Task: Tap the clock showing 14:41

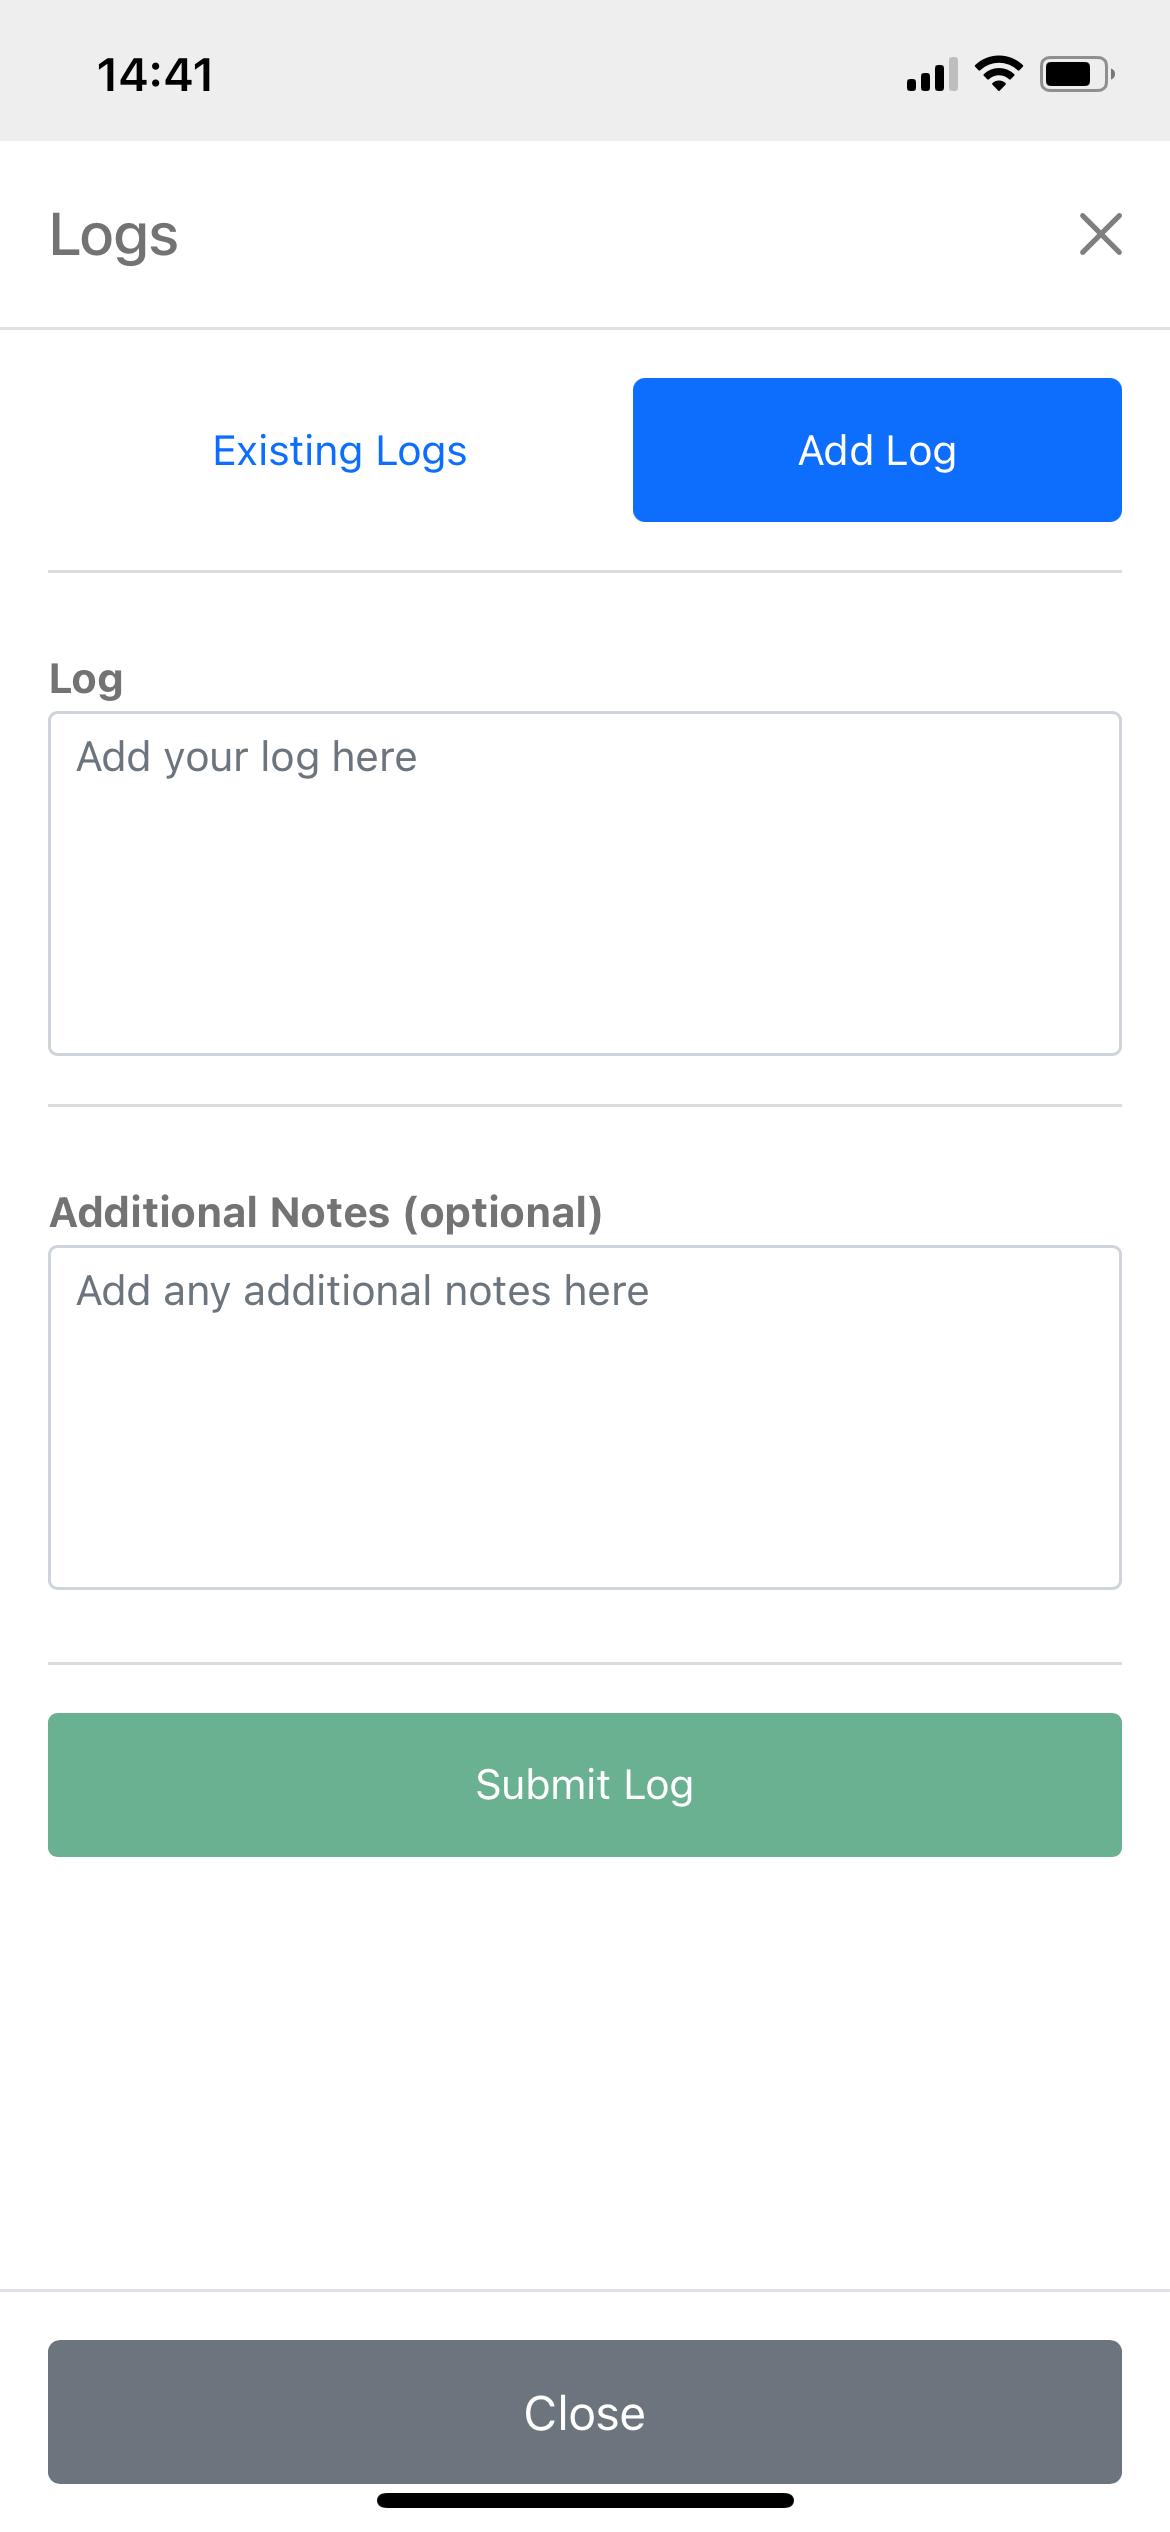Action: pos(155,73)
